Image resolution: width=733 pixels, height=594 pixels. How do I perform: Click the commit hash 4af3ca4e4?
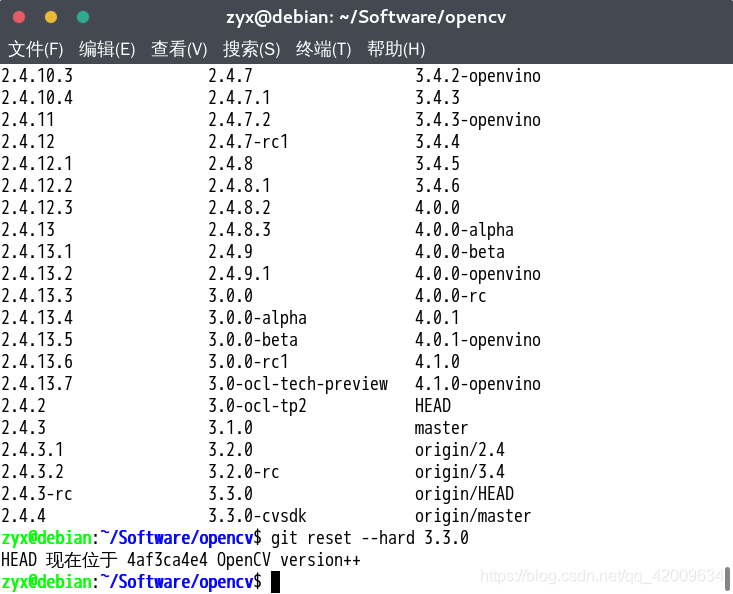click(167, 559)
